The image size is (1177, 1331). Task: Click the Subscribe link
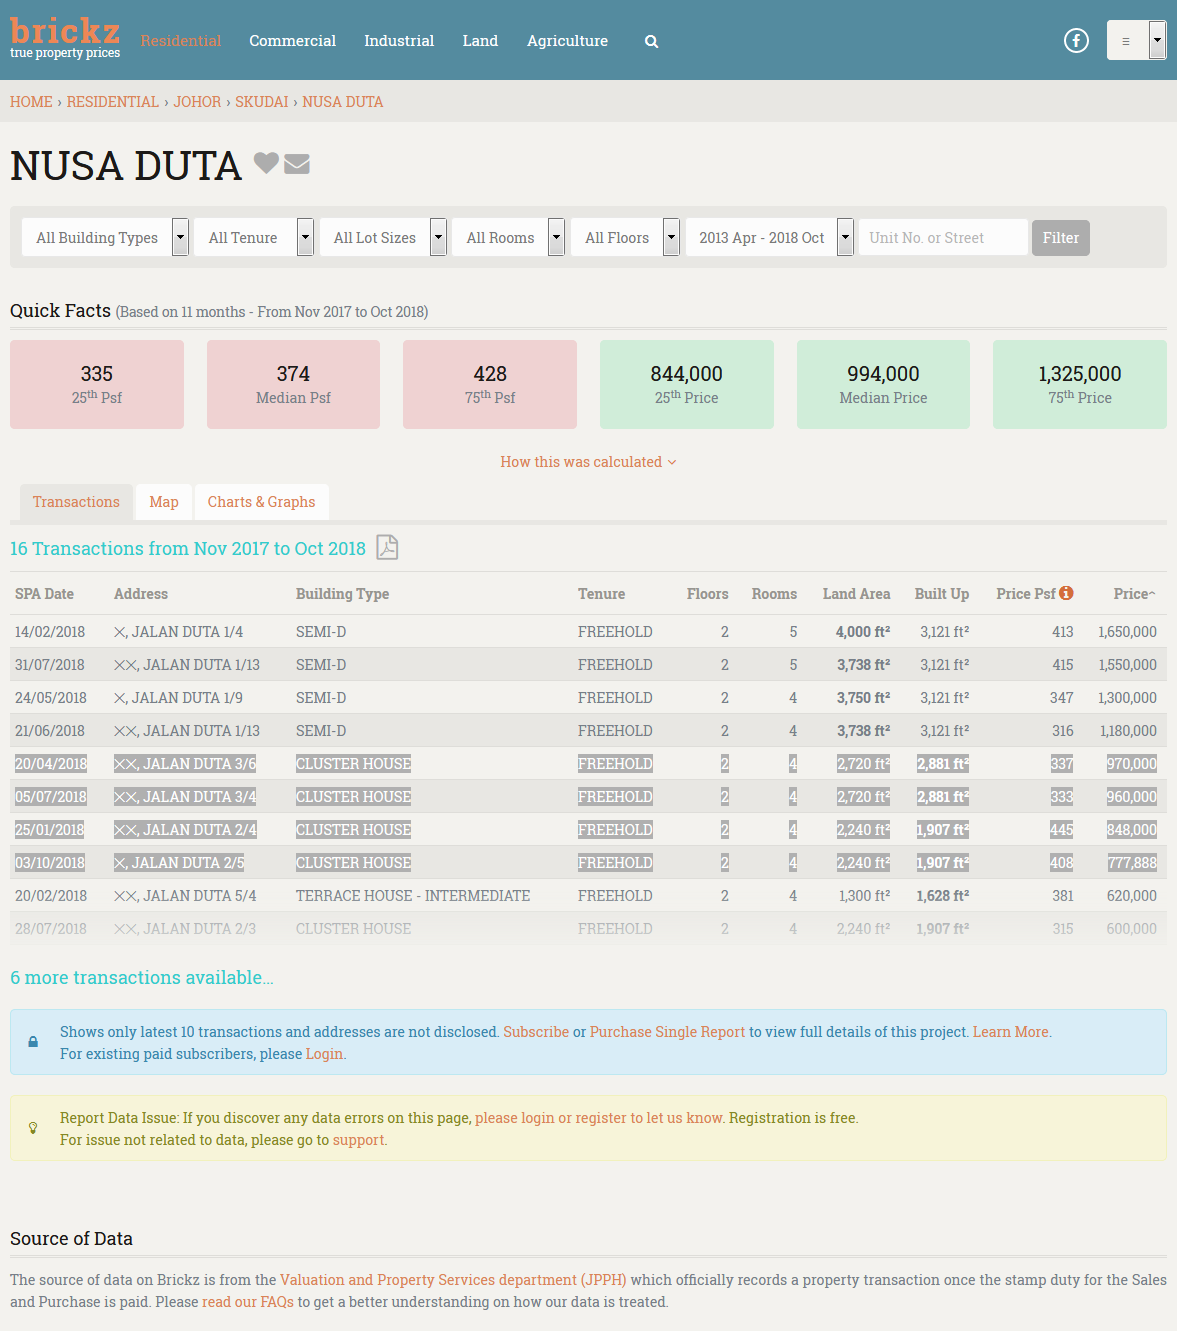(x=536, y=1032)
